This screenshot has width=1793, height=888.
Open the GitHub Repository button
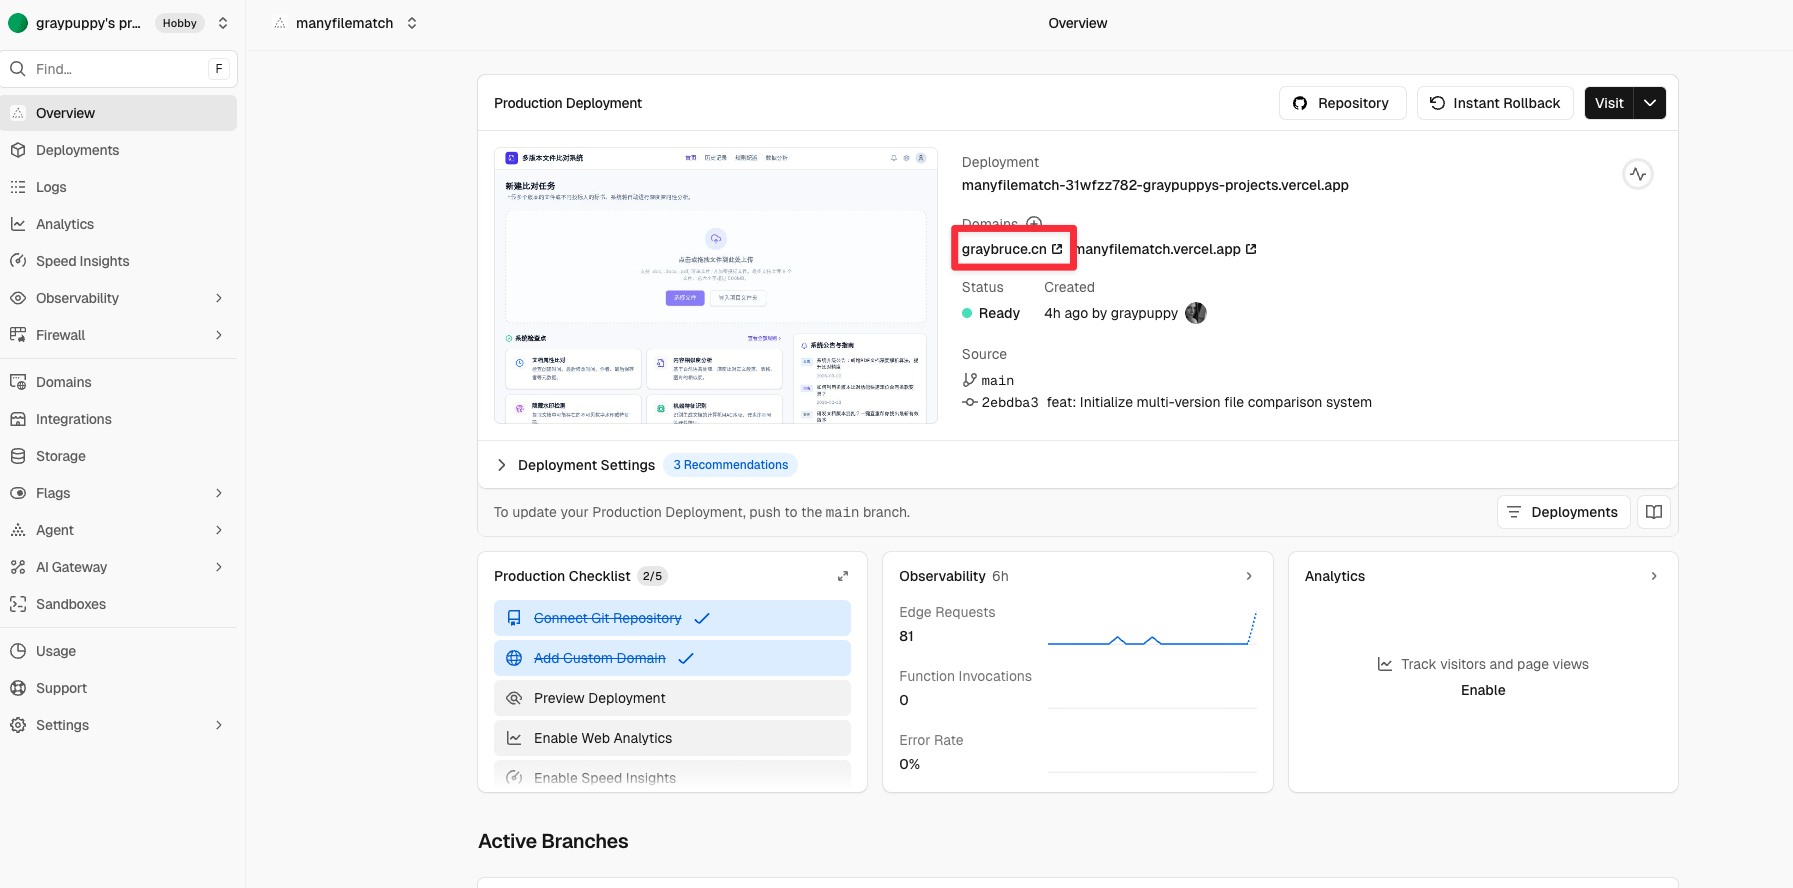point(1342,103)
